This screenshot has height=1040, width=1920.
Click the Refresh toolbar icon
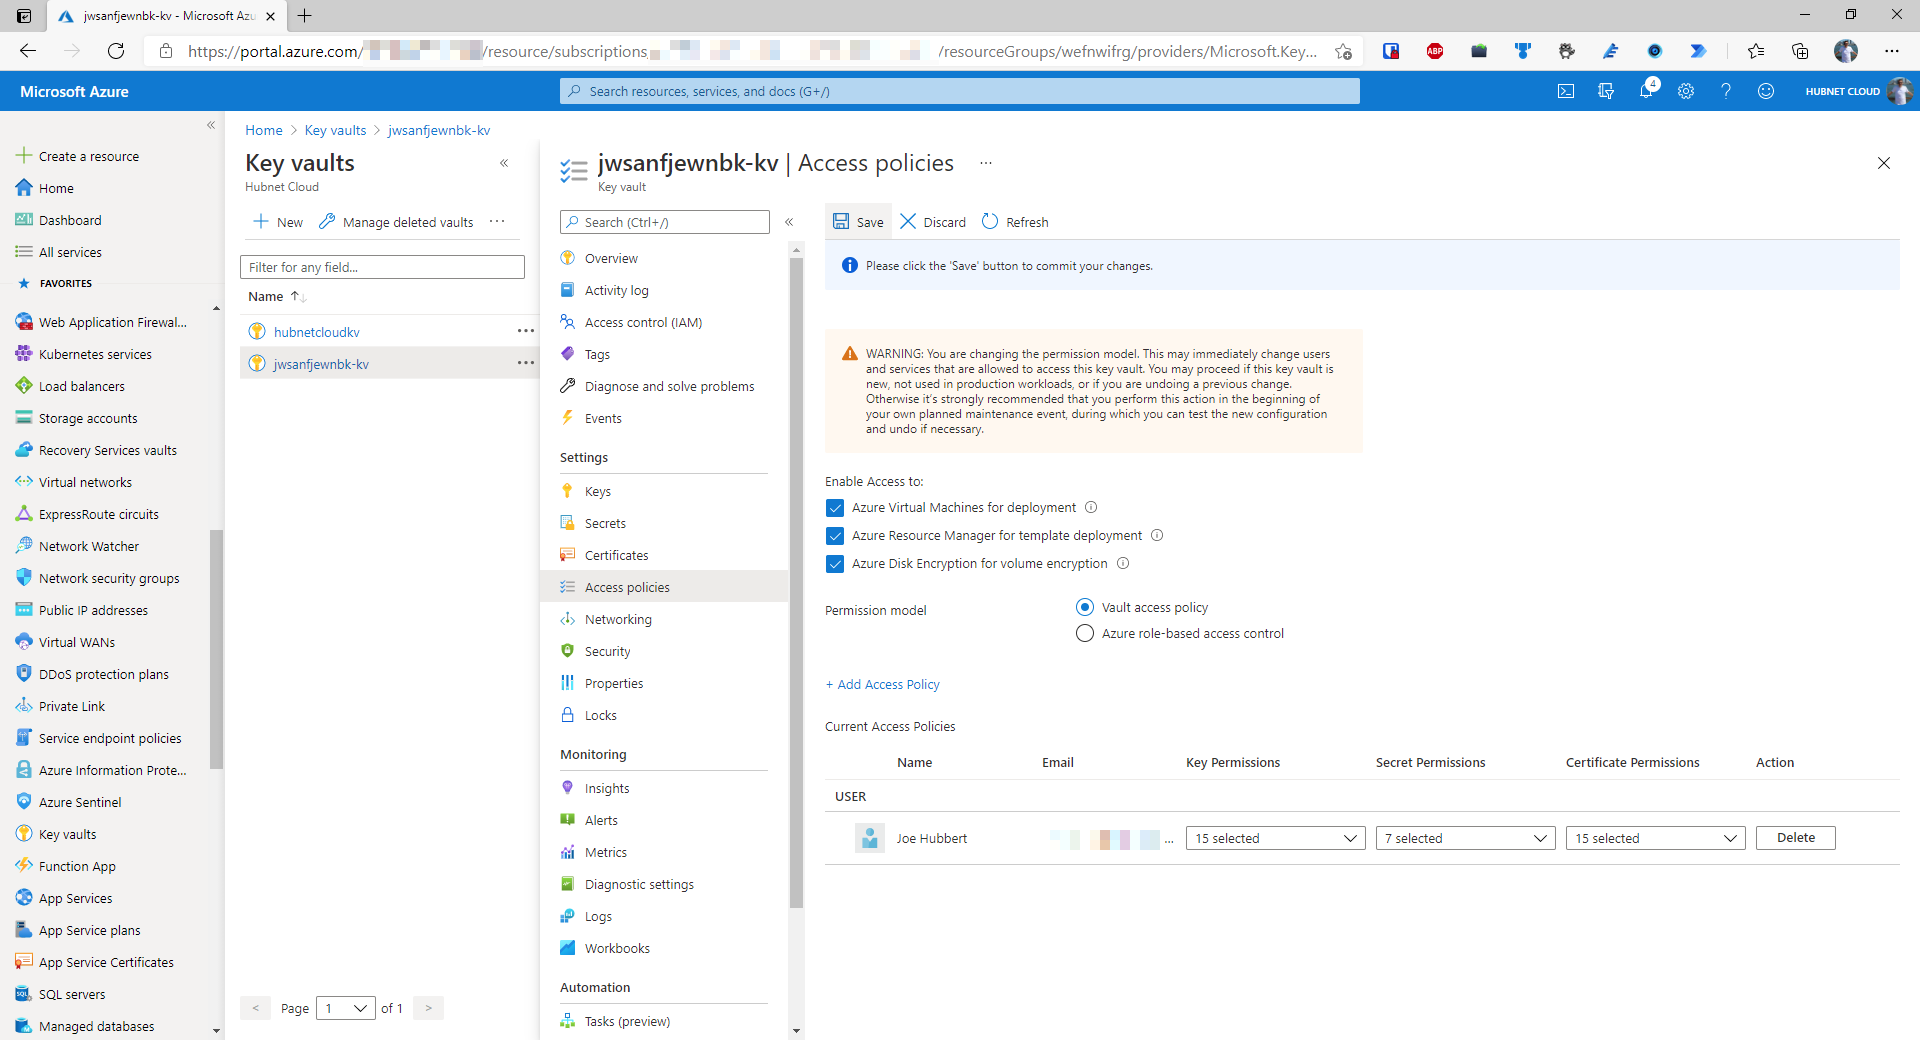tap(990, 222)
